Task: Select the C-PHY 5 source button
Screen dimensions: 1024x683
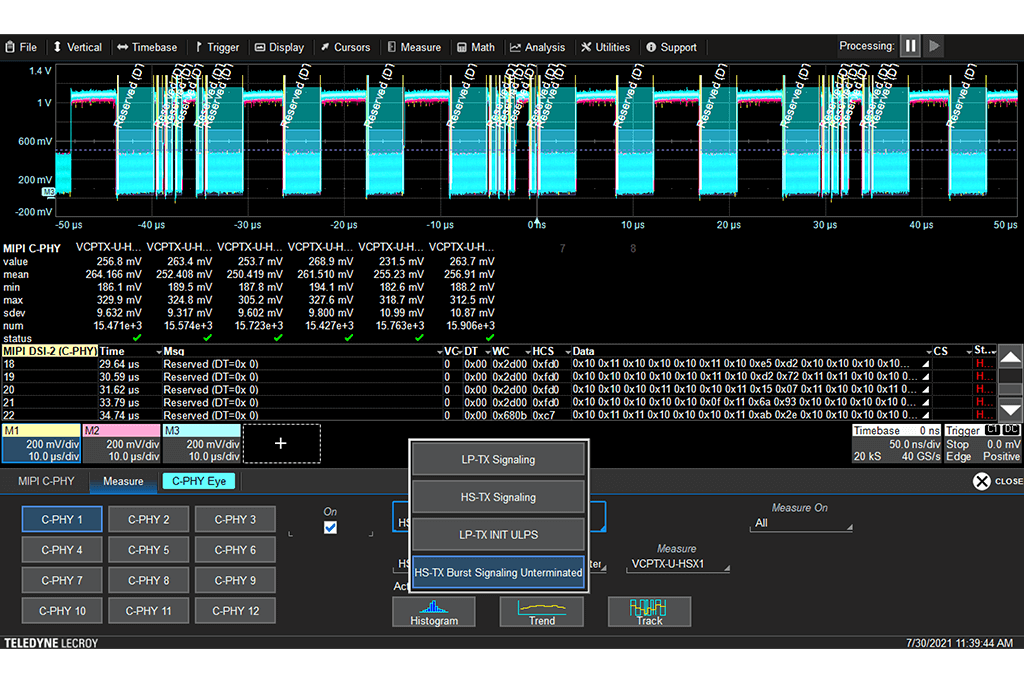Action: 148,549
